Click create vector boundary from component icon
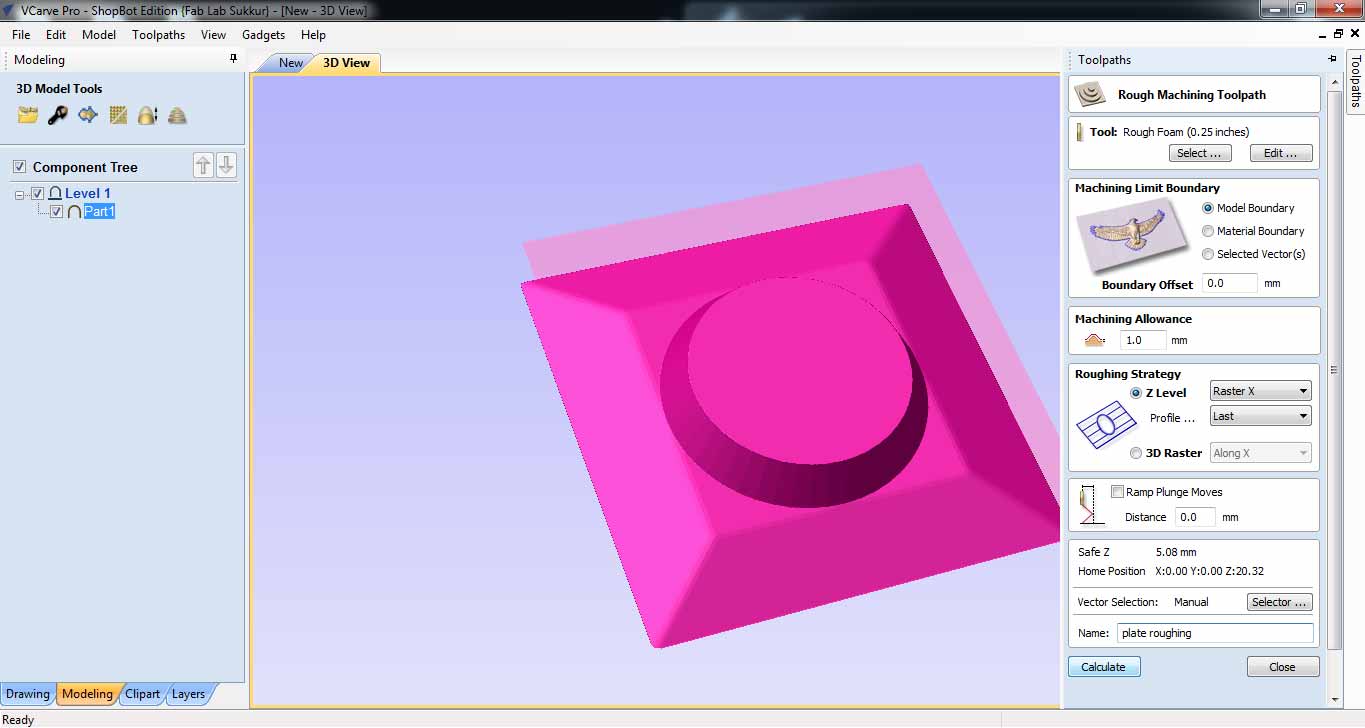The height and width of the screenshot is (728, 1365). coord(88,115)
